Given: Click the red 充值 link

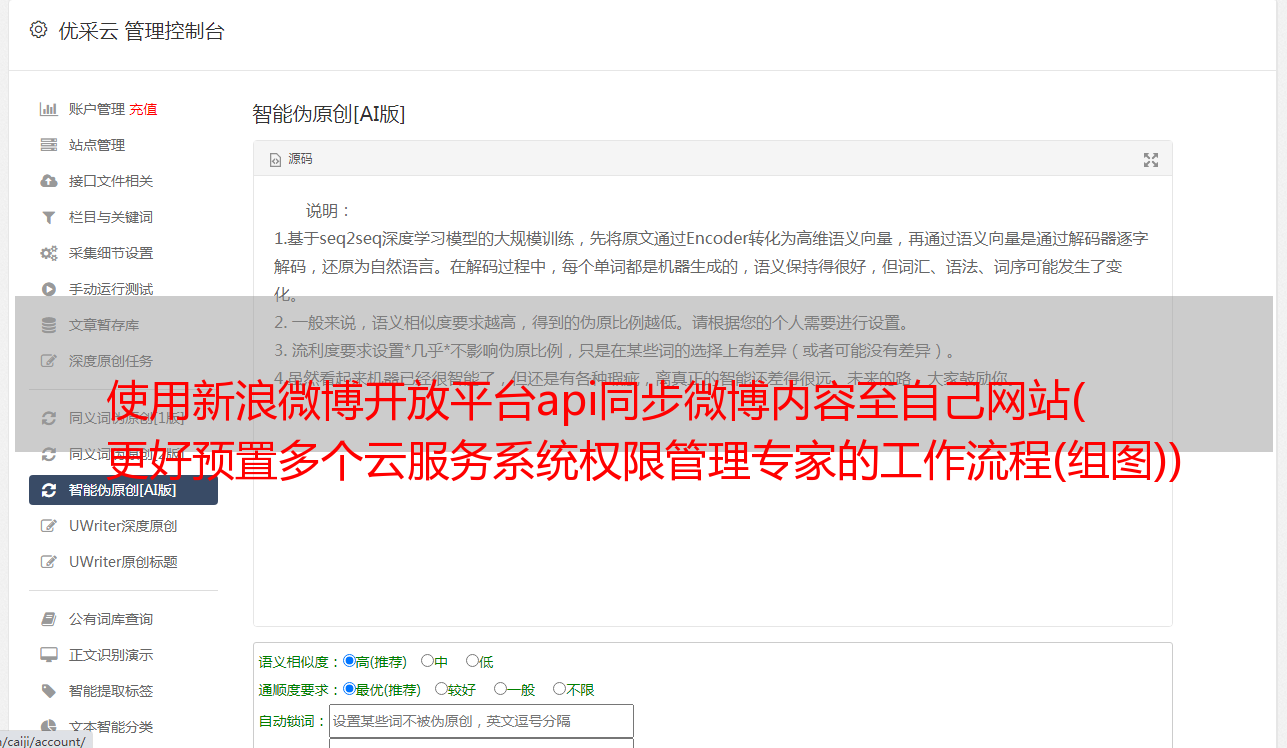Looking at the screenshot, I should [x=143, y=109].
